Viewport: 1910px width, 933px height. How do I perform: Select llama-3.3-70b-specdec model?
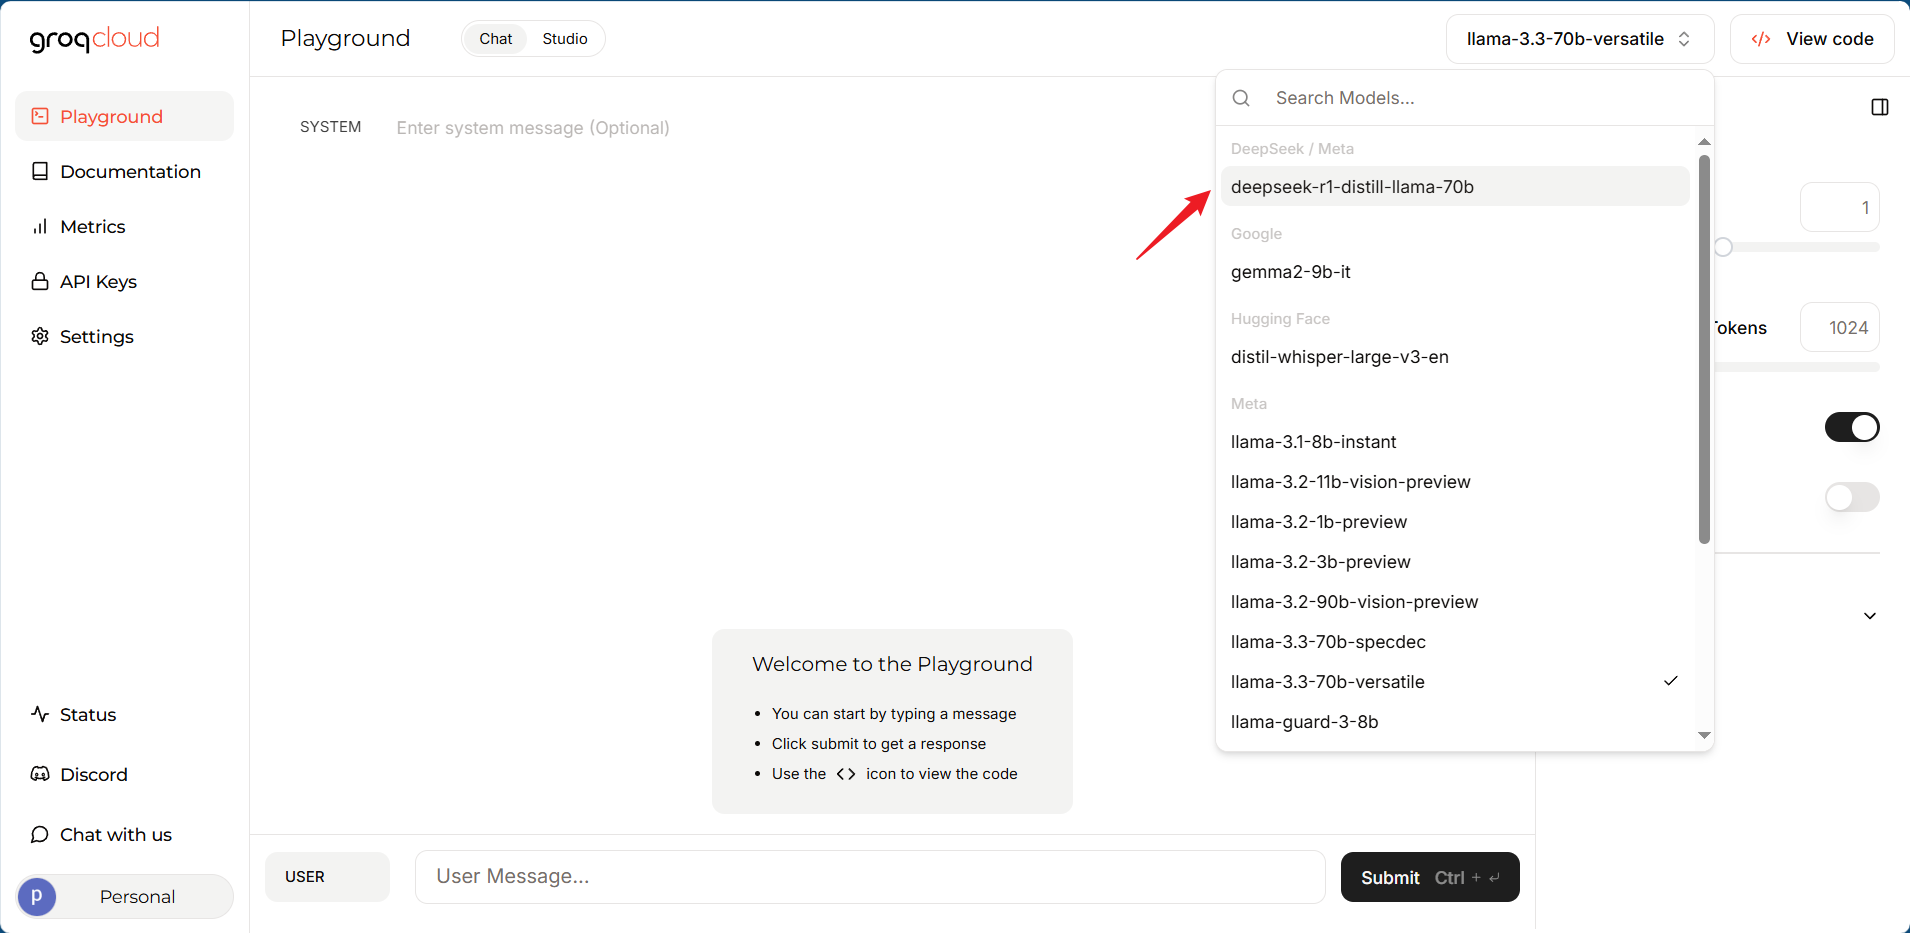[1455, 641]
